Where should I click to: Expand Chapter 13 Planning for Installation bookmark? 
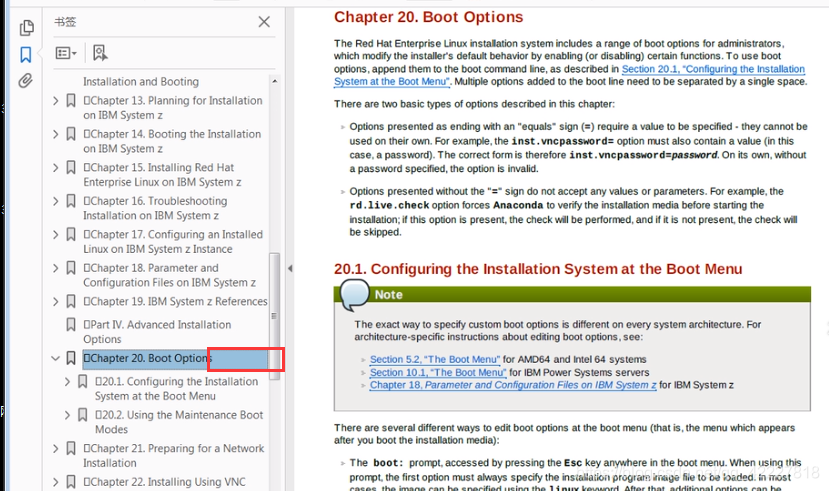56,100
